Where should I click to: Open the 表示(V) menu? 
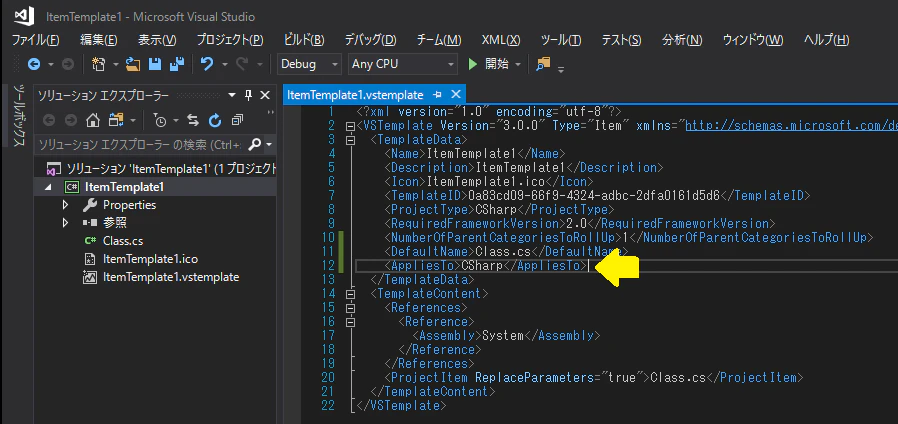pyautogui.click(x=157, y=40)
